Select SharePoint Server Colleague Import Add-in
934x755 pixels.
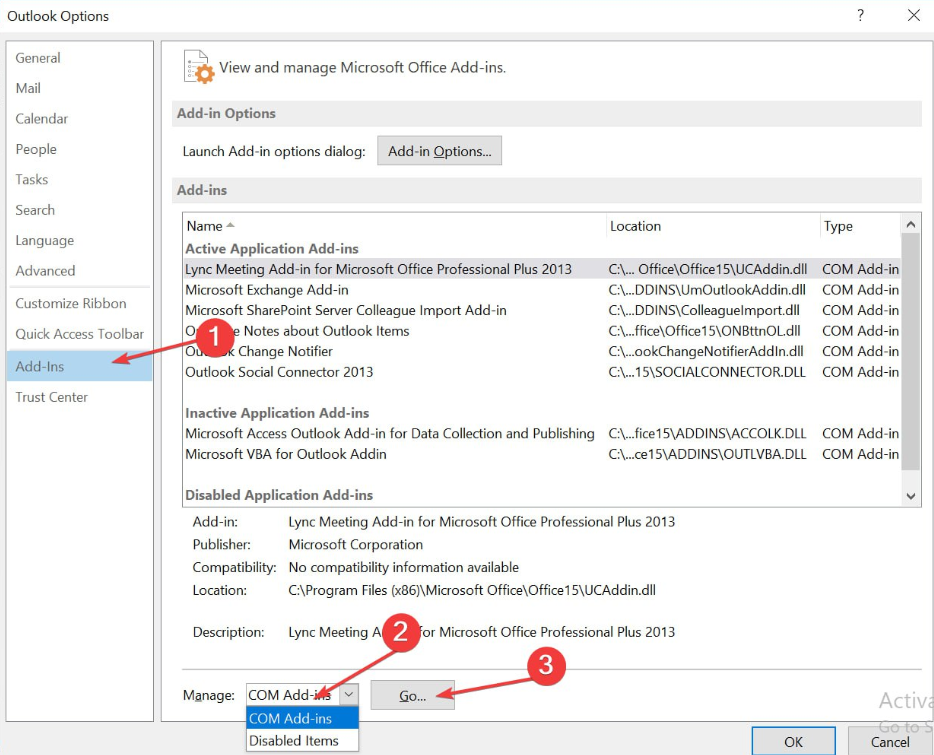pyautogui.click(x=541, y=310)
